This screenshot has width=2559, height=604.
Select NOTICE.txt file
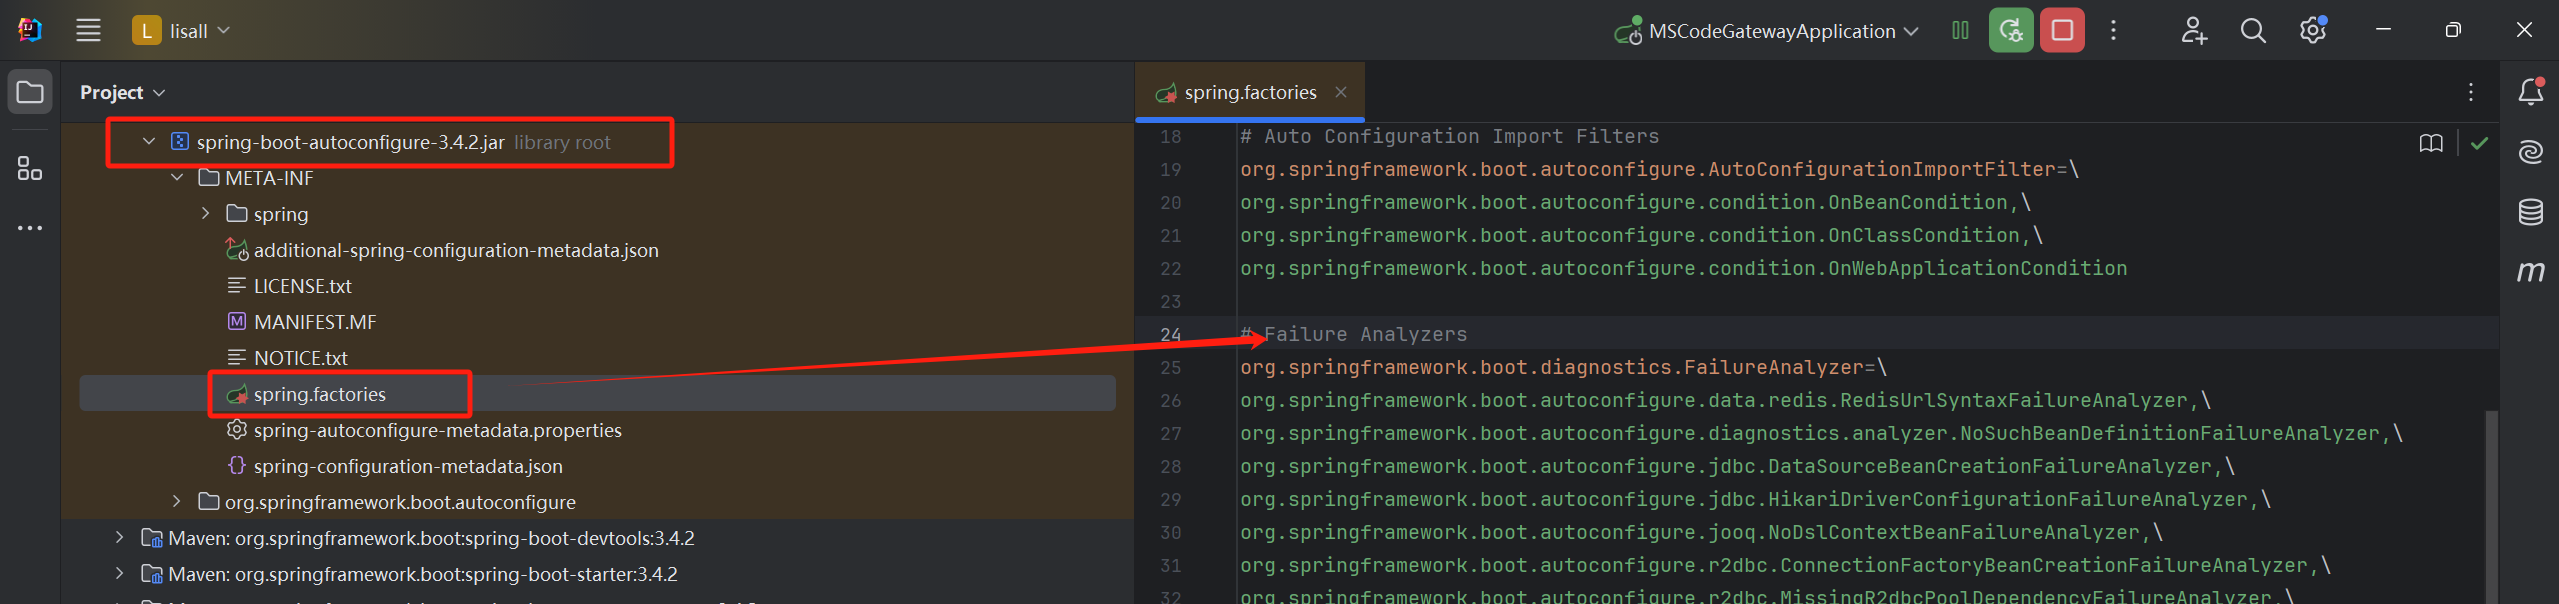pyautogui.click(x=301, y=358)
